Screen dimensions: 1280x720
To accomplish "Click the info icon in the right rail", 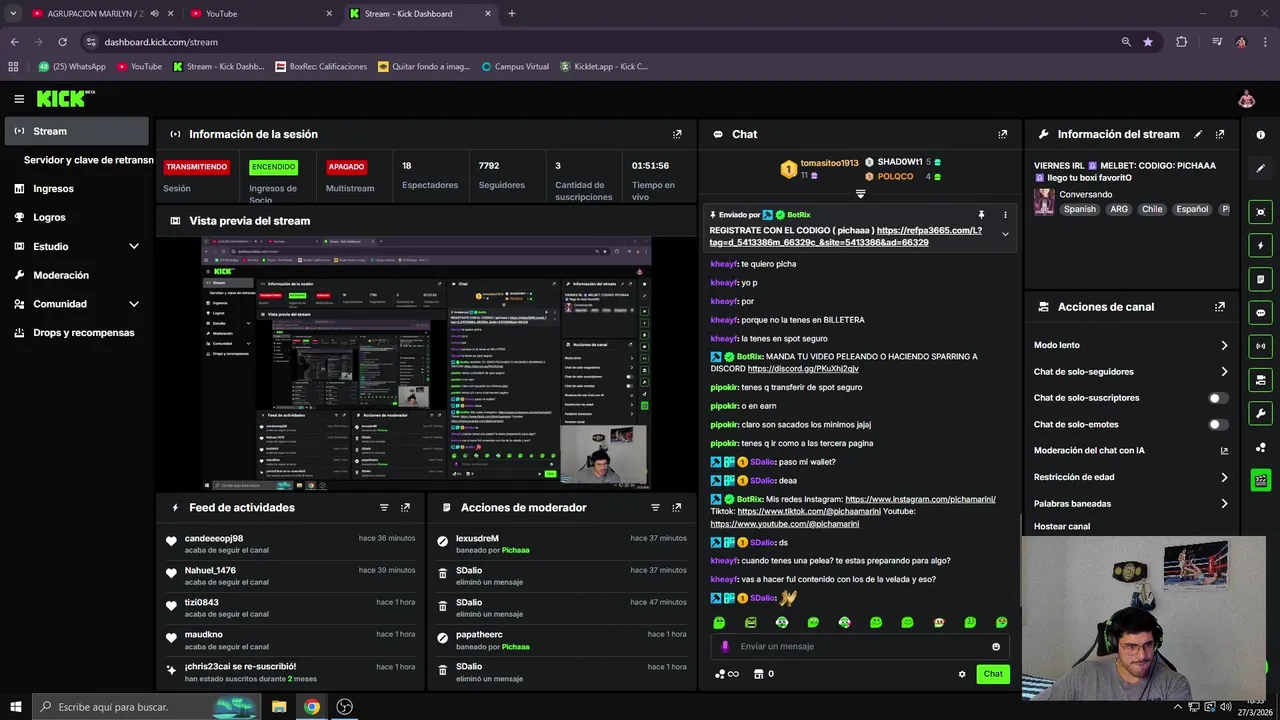I will point(1260,135).
